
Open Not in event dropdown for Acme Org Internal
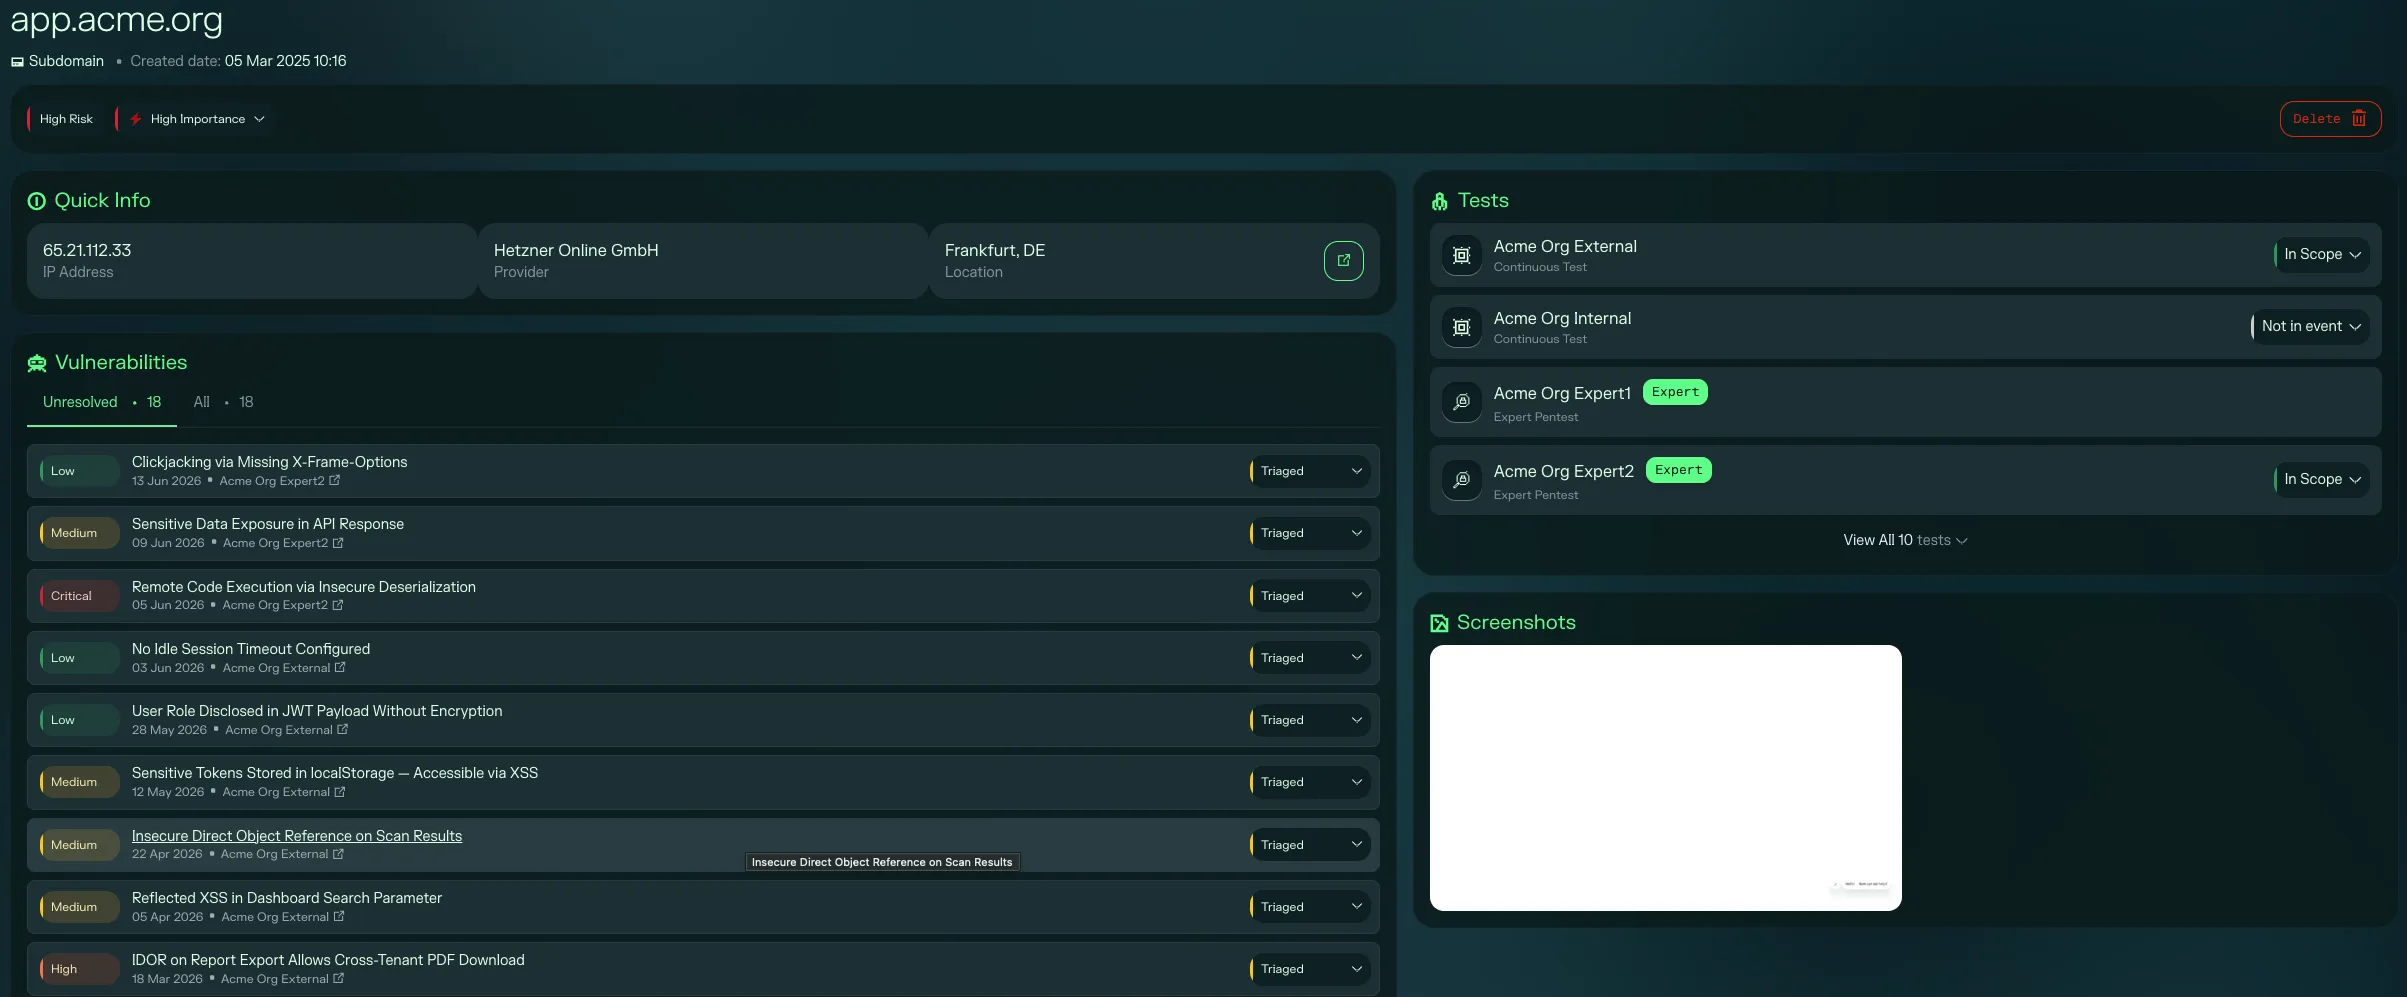[2310, 327]
